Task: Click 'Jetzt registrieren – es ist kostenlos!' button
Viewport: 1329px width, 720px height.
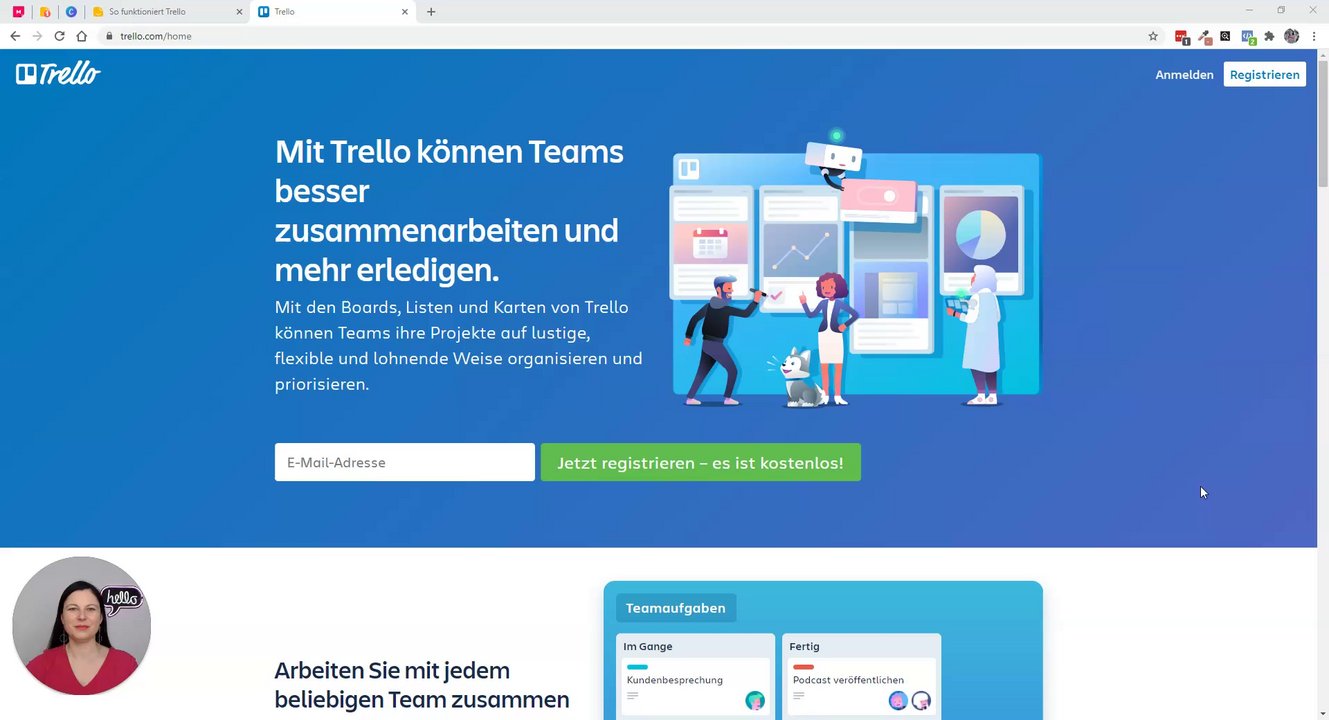Action: click(x=700, y=462)
